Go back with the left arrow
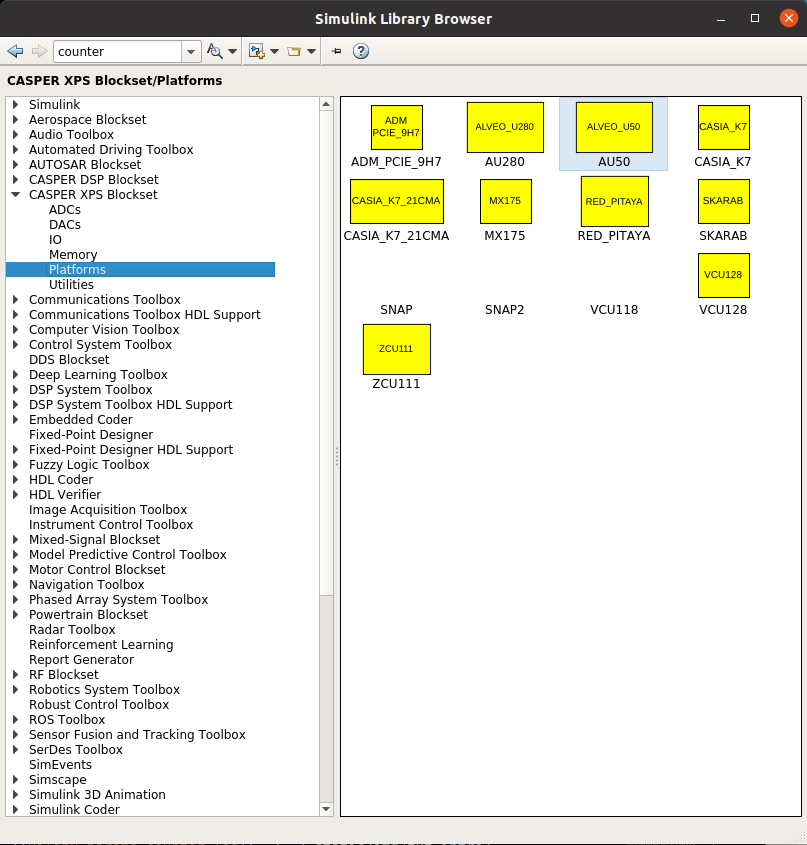The height and width of the screenshot is (845, 807). coord(15,51)
